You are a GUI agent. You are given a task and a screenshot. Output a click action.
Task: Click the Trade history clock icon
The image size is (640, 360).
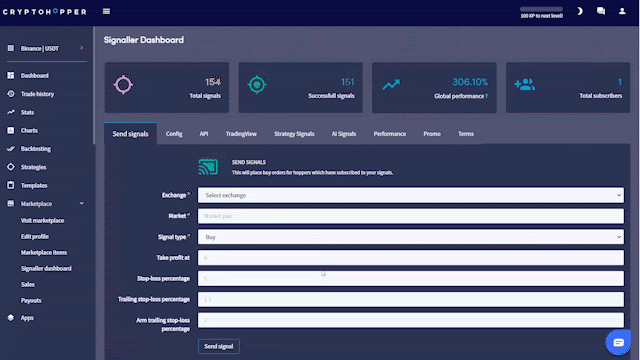[11, 94]
